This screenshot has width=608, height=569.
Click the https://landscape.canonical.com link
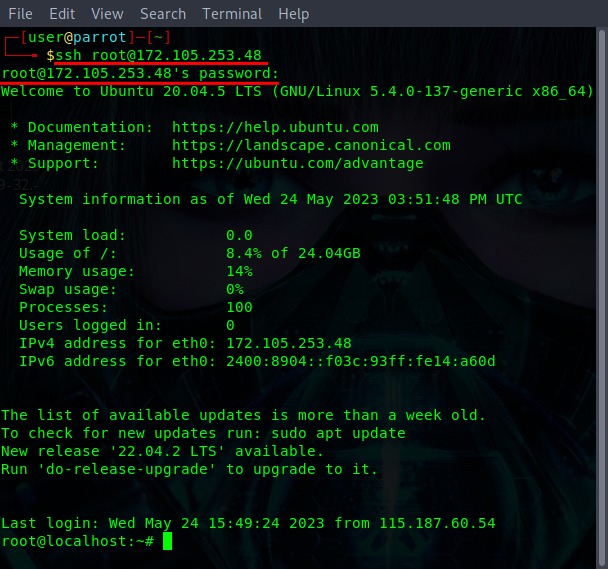[x=311, y=145]
